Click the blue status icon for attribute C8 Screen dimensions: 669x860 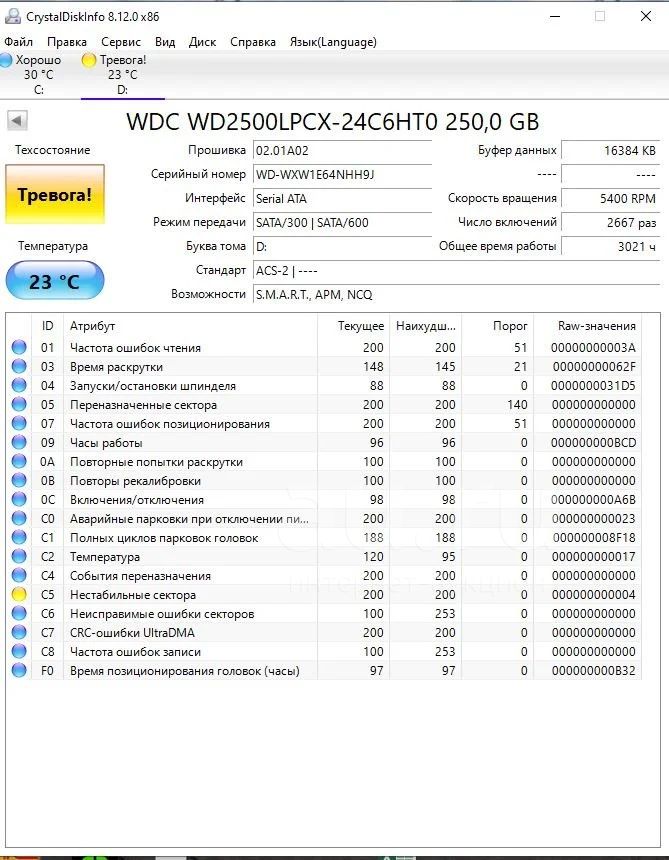coord(19,651)
